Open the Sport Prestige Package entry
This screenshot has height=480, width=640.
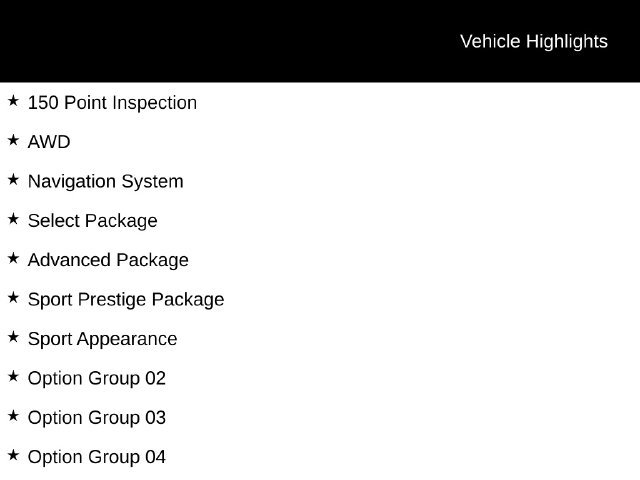[x=126, y=300]
